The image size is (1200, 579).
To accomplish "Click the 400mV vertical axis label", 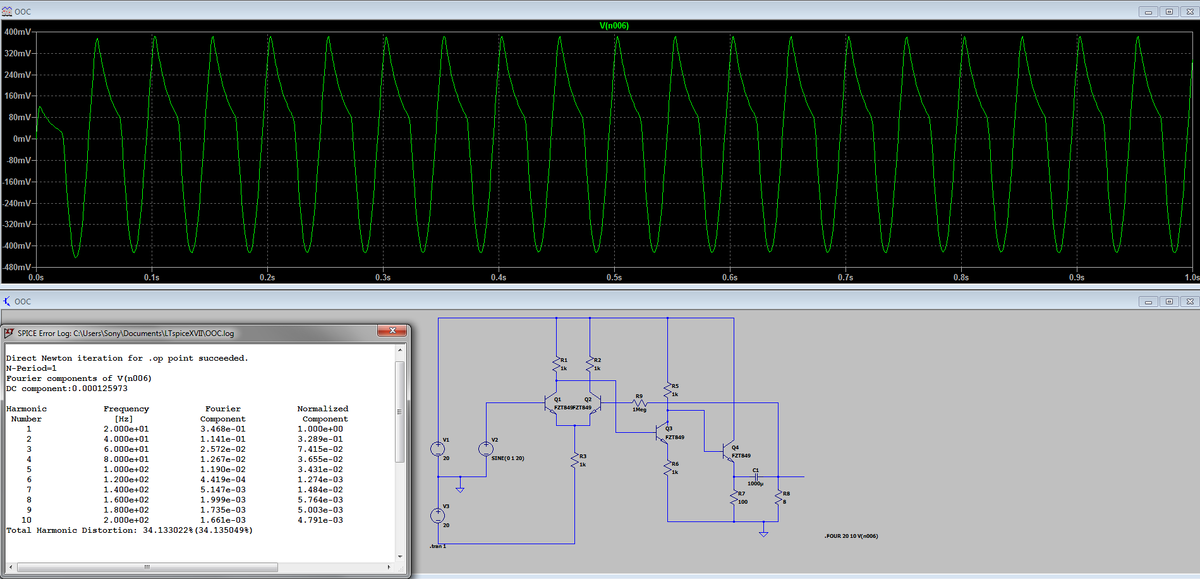I will click(19, 32).
